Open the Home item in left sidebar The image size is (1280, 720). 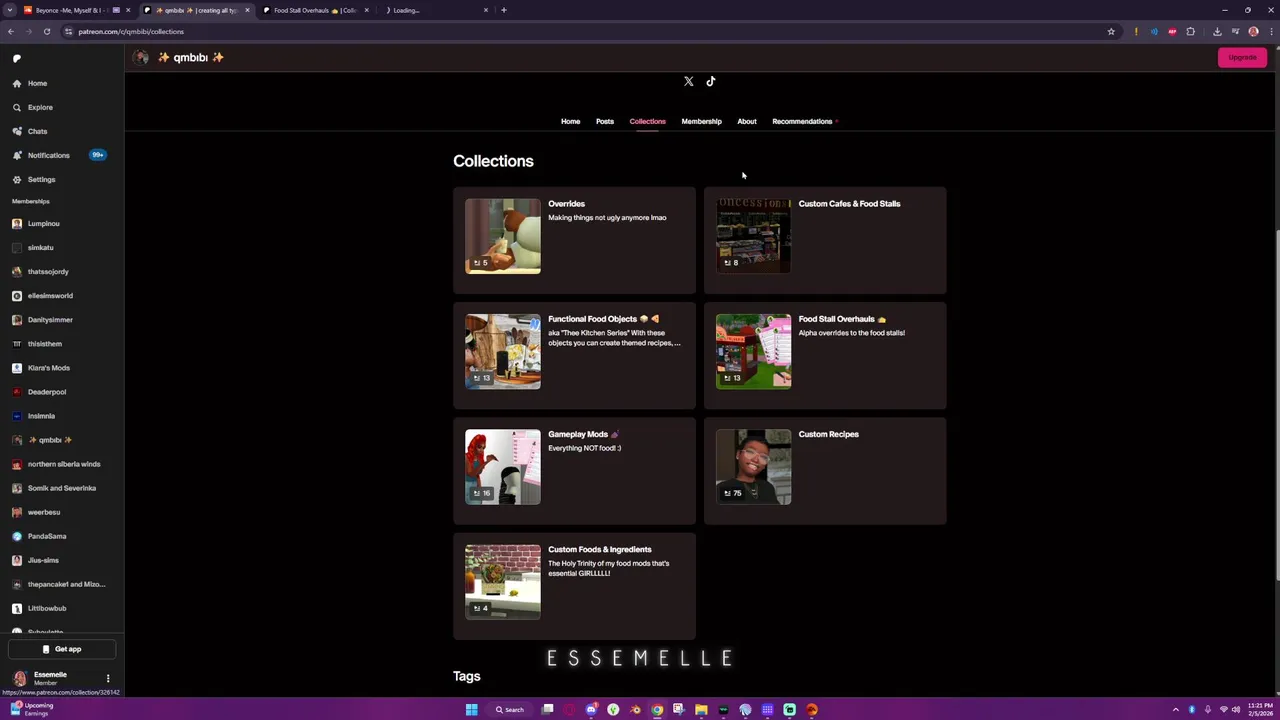point(37,83)
